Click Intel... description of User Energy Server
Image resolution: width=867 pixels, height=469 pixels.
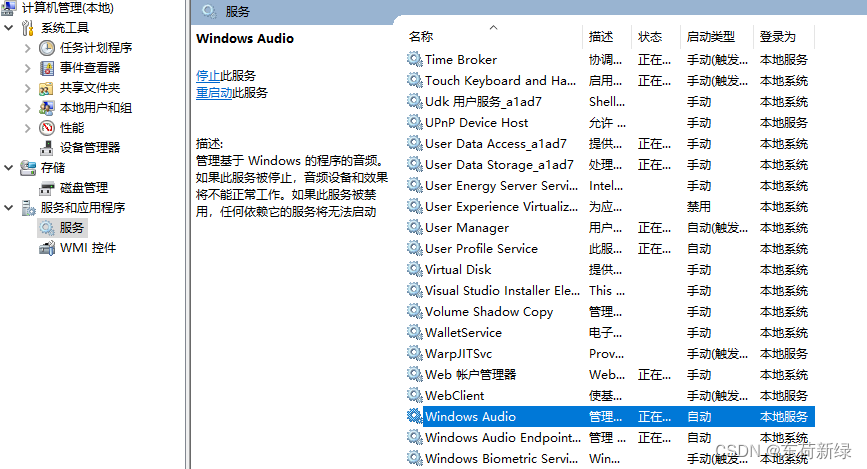(606, 185)
